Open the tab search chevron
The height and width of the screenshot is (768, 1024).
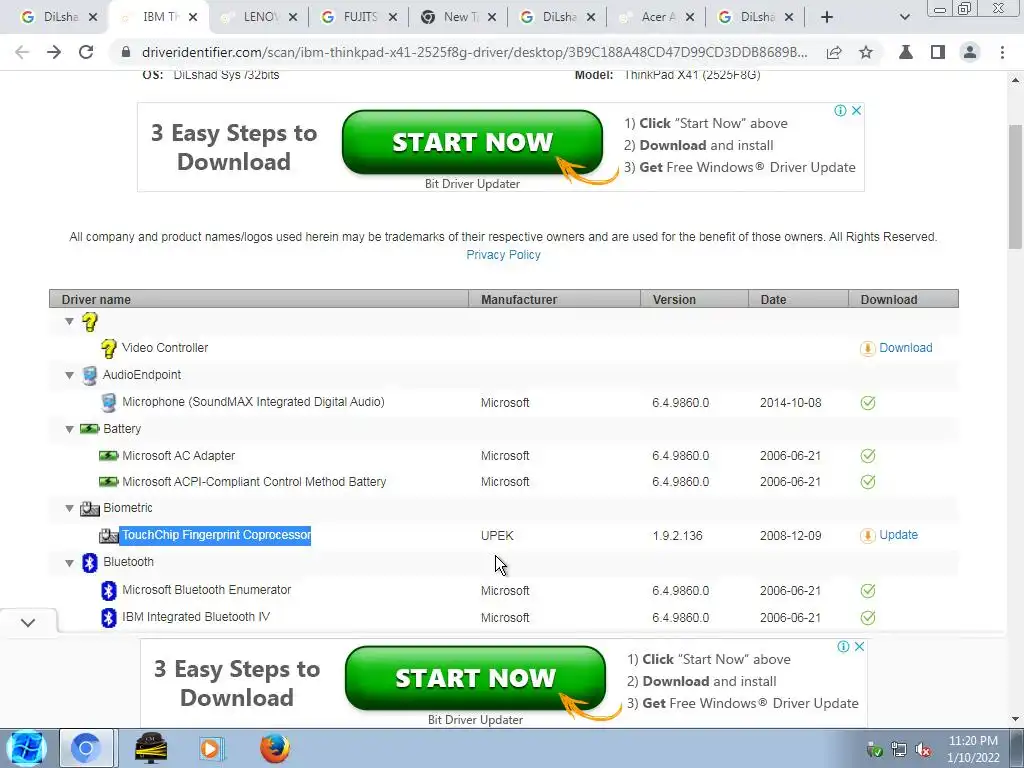904,17
